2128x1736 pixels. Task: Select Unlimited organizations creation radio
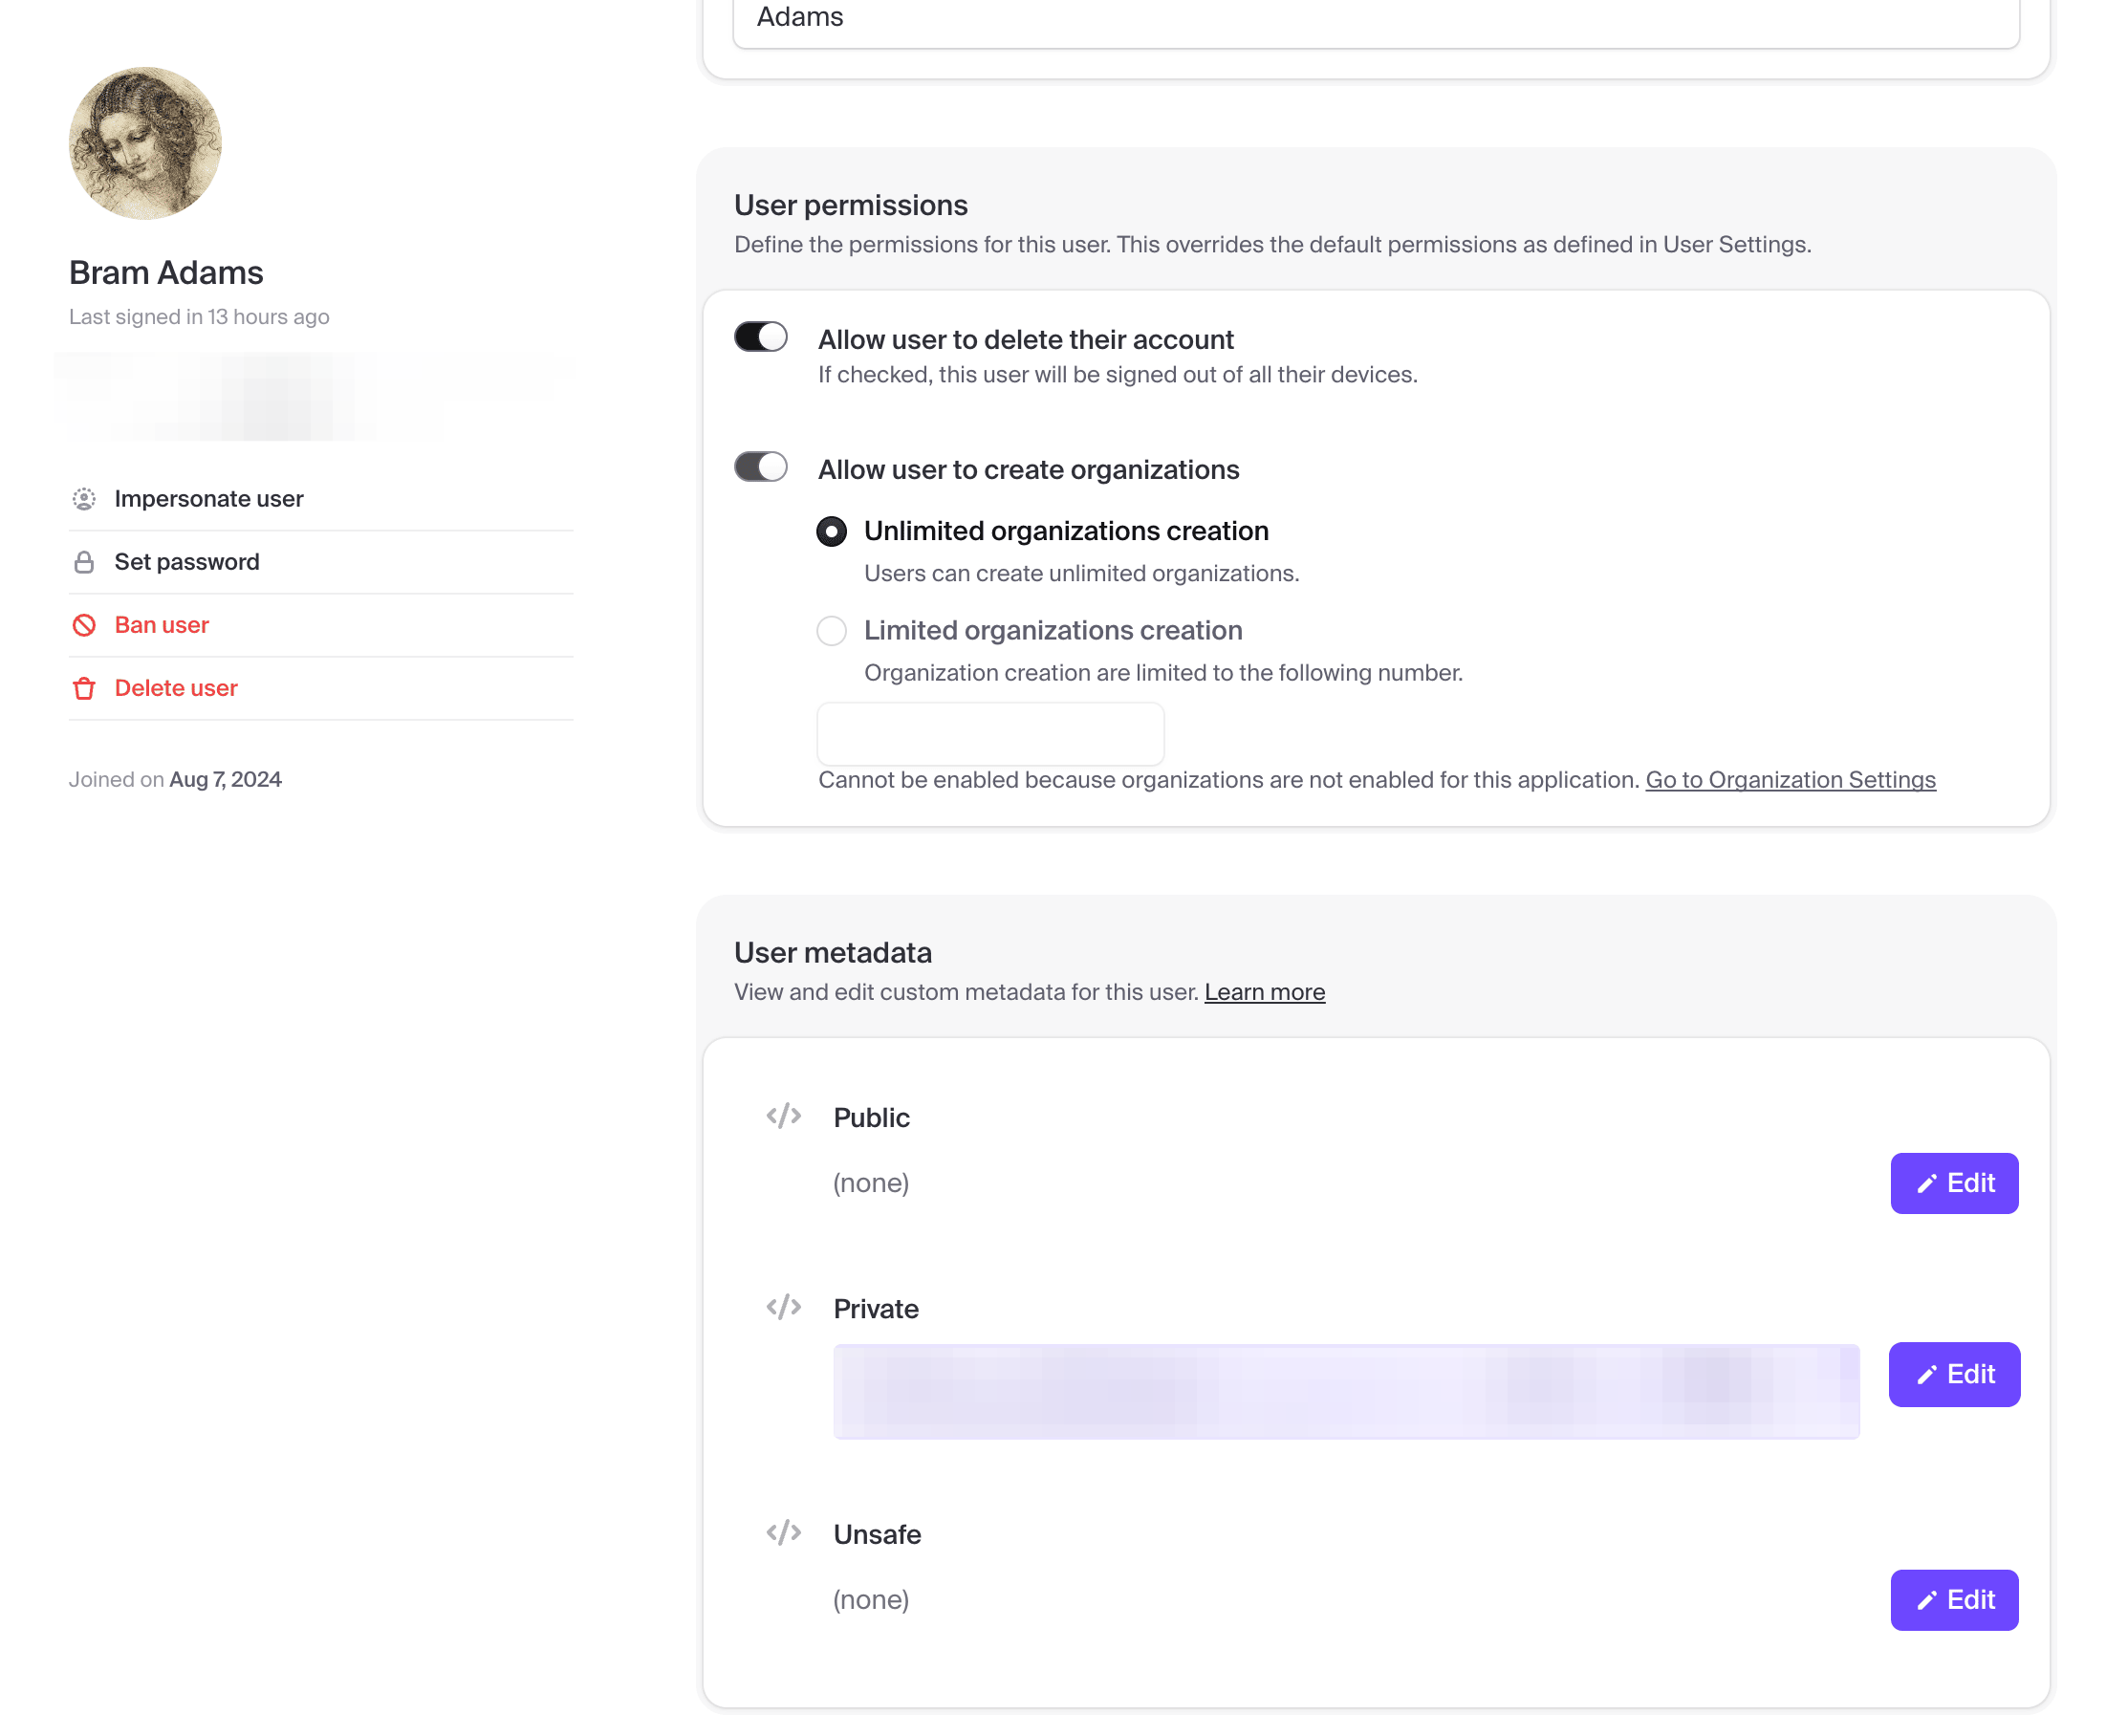click(831, 531)
